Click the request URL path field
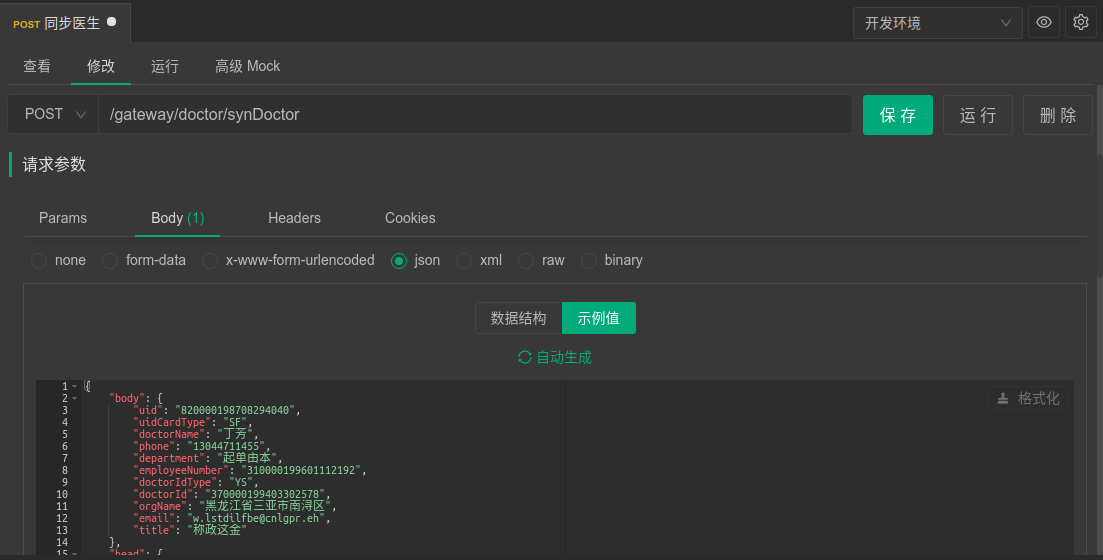The height and width of the screenshot is (560, 1103). pos(475,114)
